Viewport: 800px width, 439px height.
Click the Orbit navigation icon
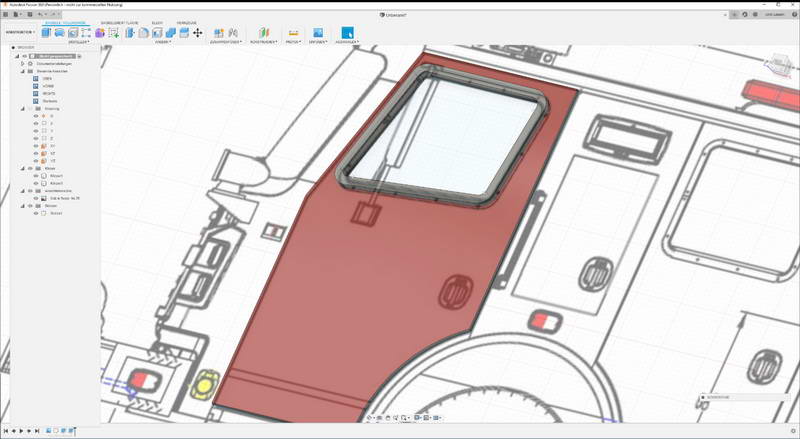[370, 418]
